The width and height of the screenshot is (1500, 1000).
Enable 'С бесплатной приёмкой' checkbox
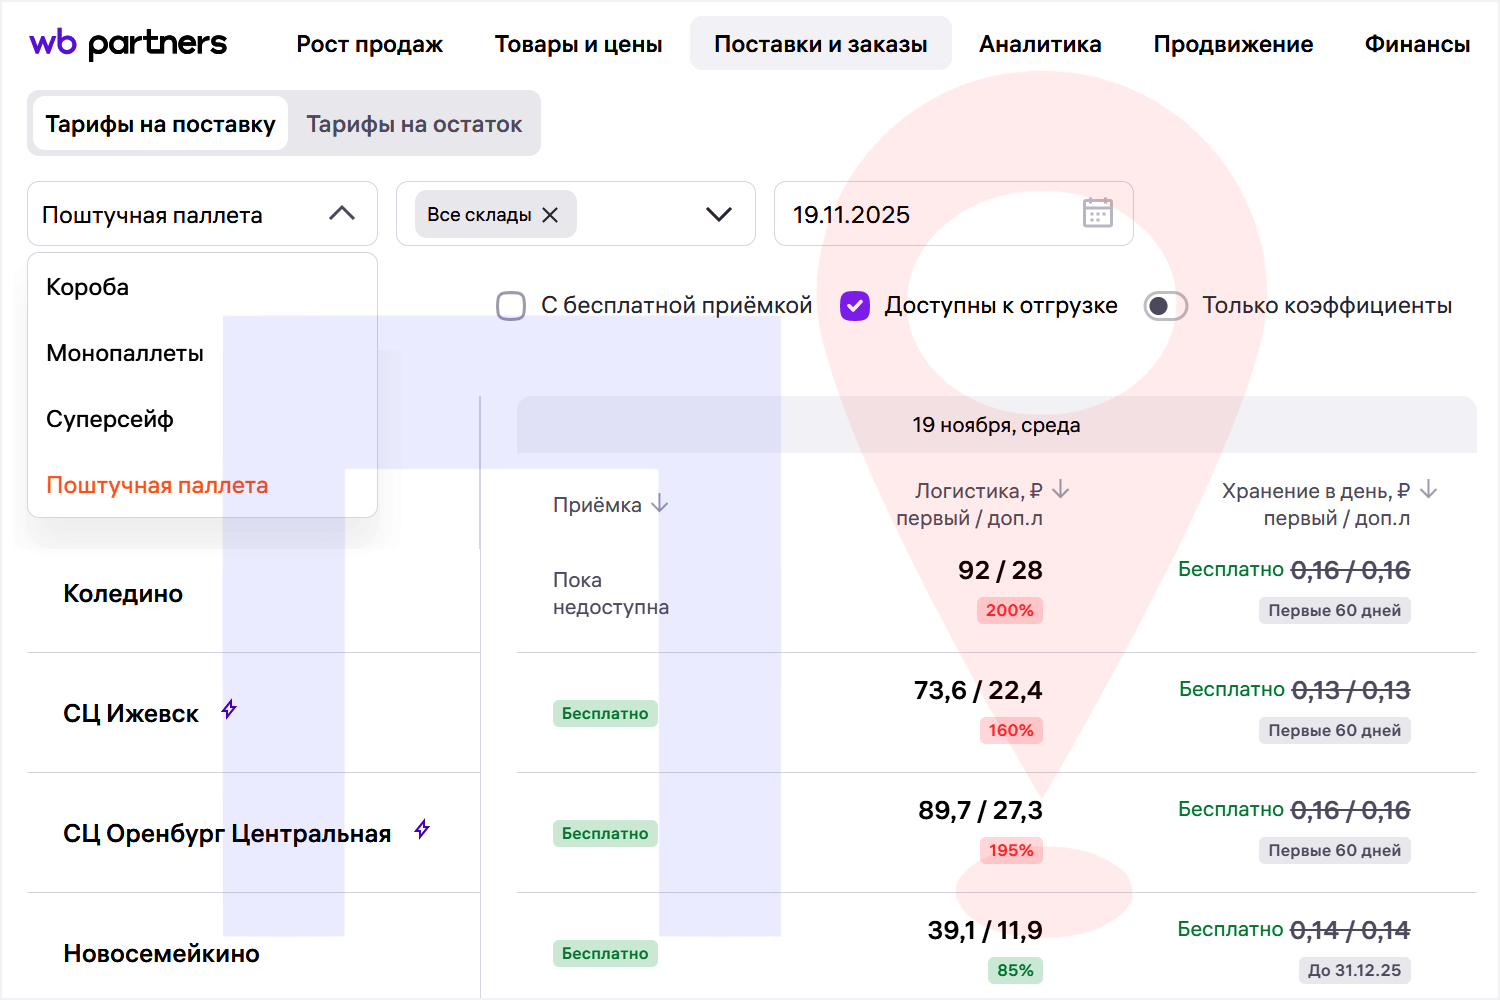coord(511,306)
